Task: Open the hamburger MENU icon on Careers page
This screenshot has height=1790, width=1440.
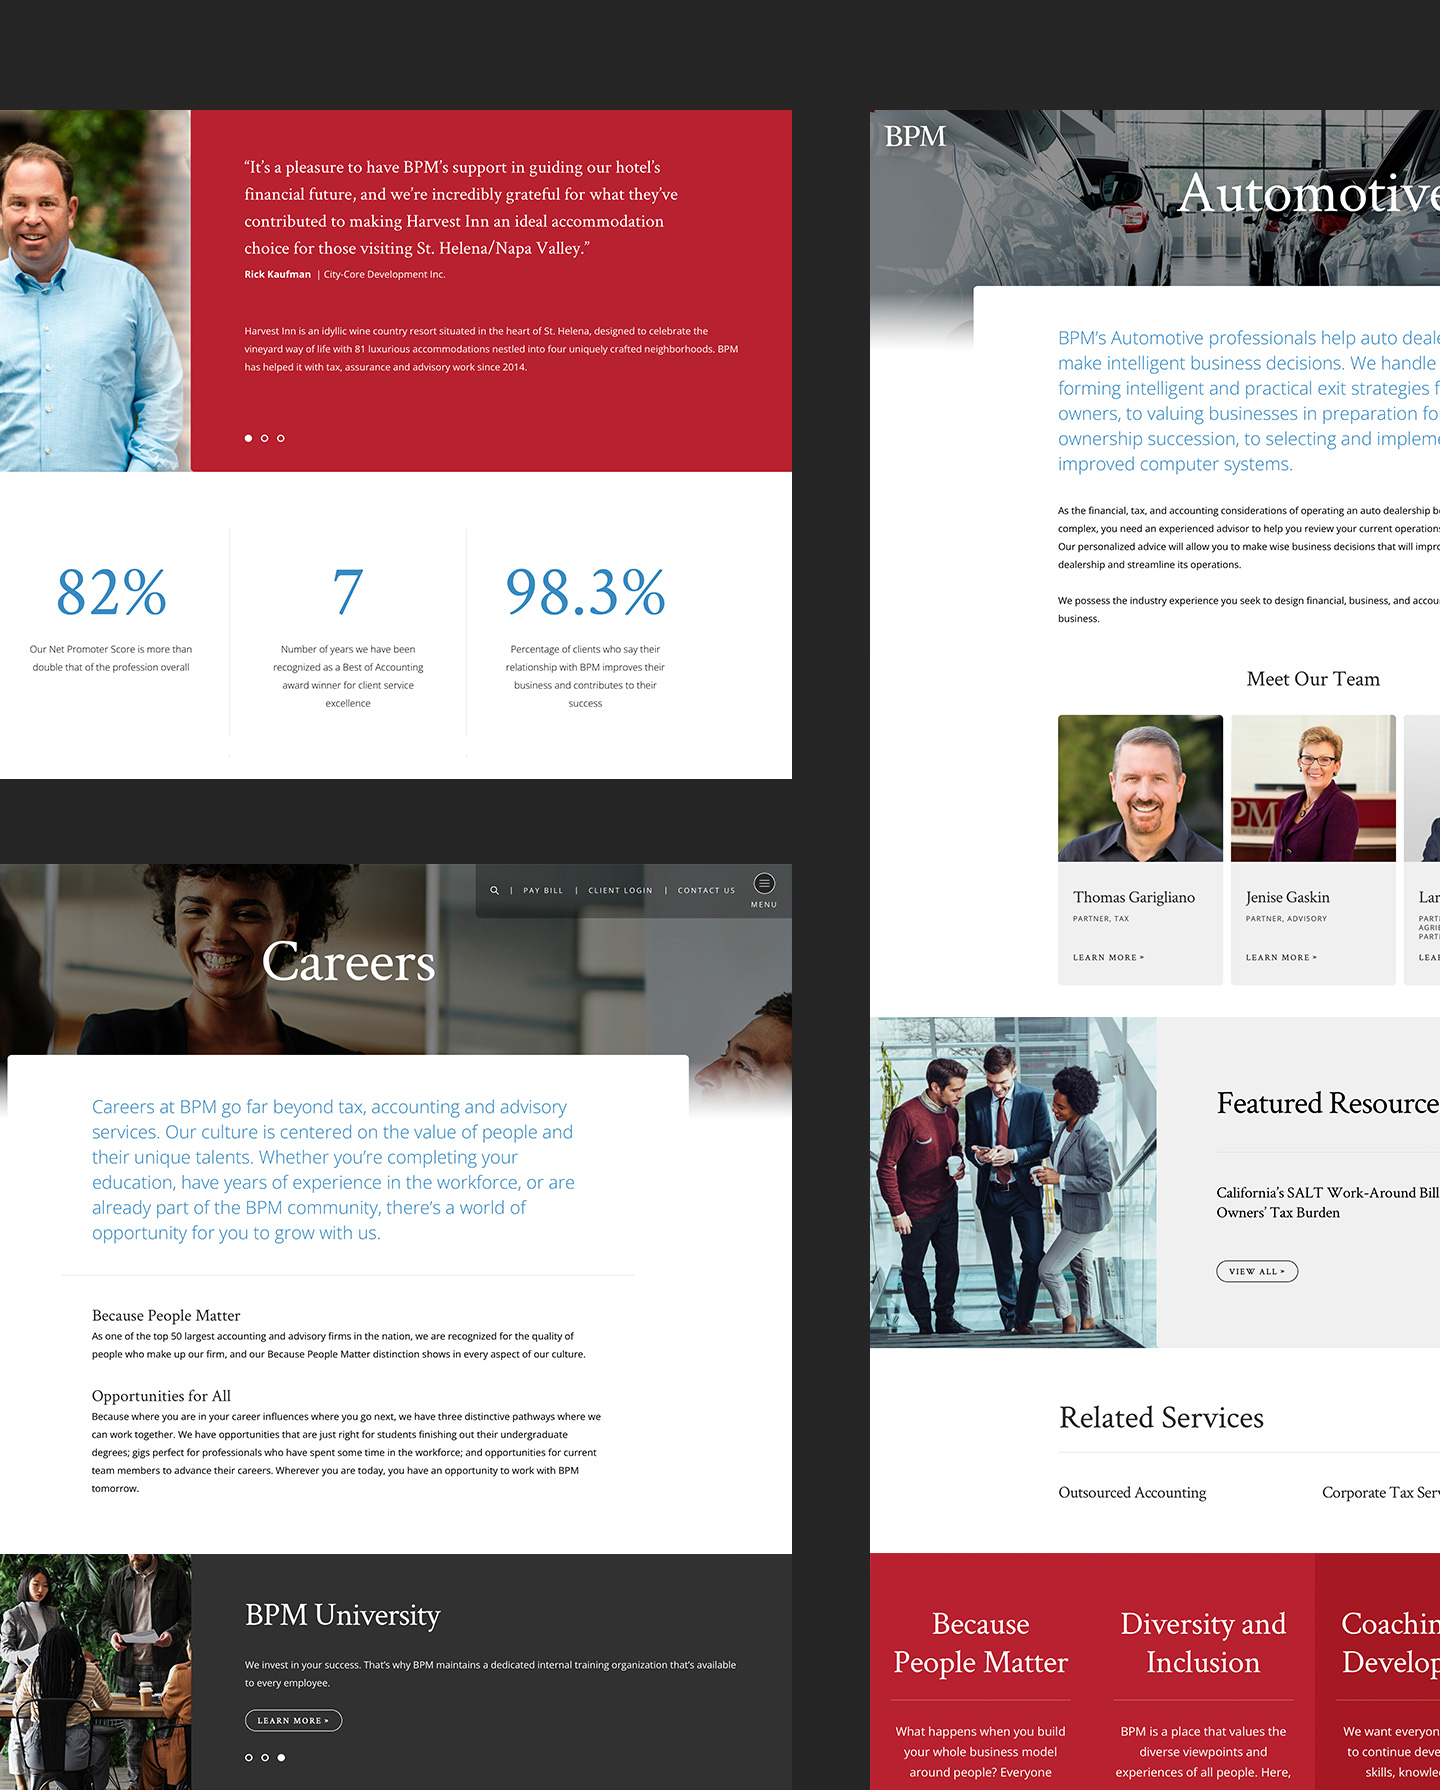Action: click(764, 883)
